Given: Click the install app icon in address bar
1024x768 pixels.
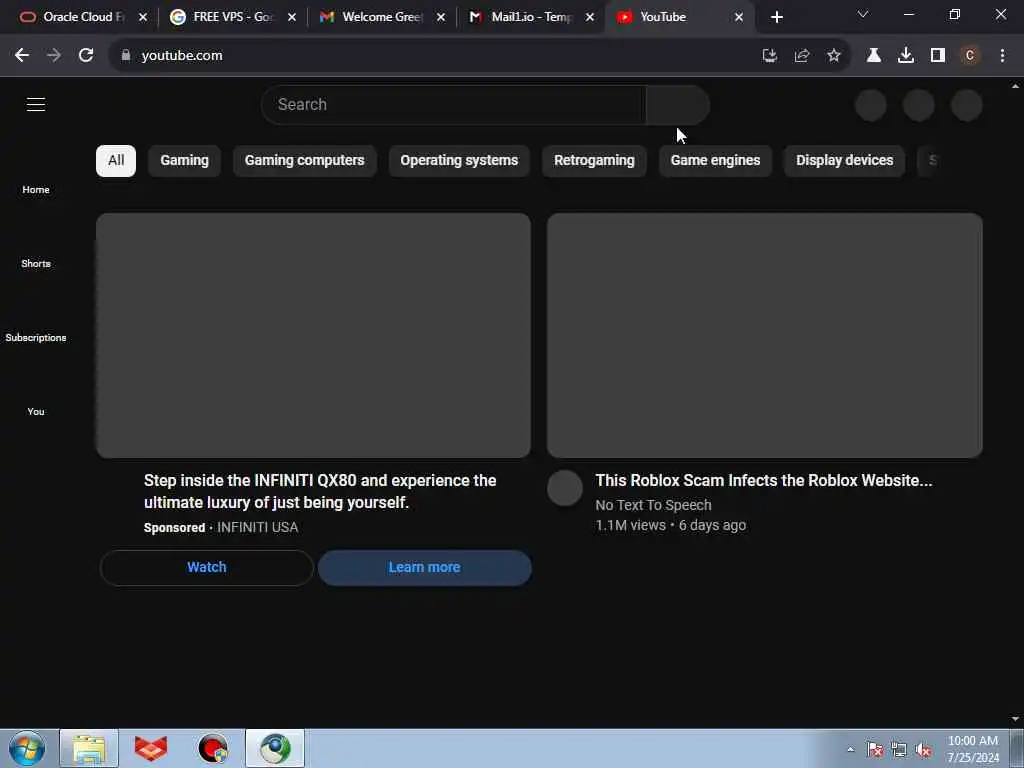Looking at the screenshot, I should pyautogui.click(x=770, y=56).
